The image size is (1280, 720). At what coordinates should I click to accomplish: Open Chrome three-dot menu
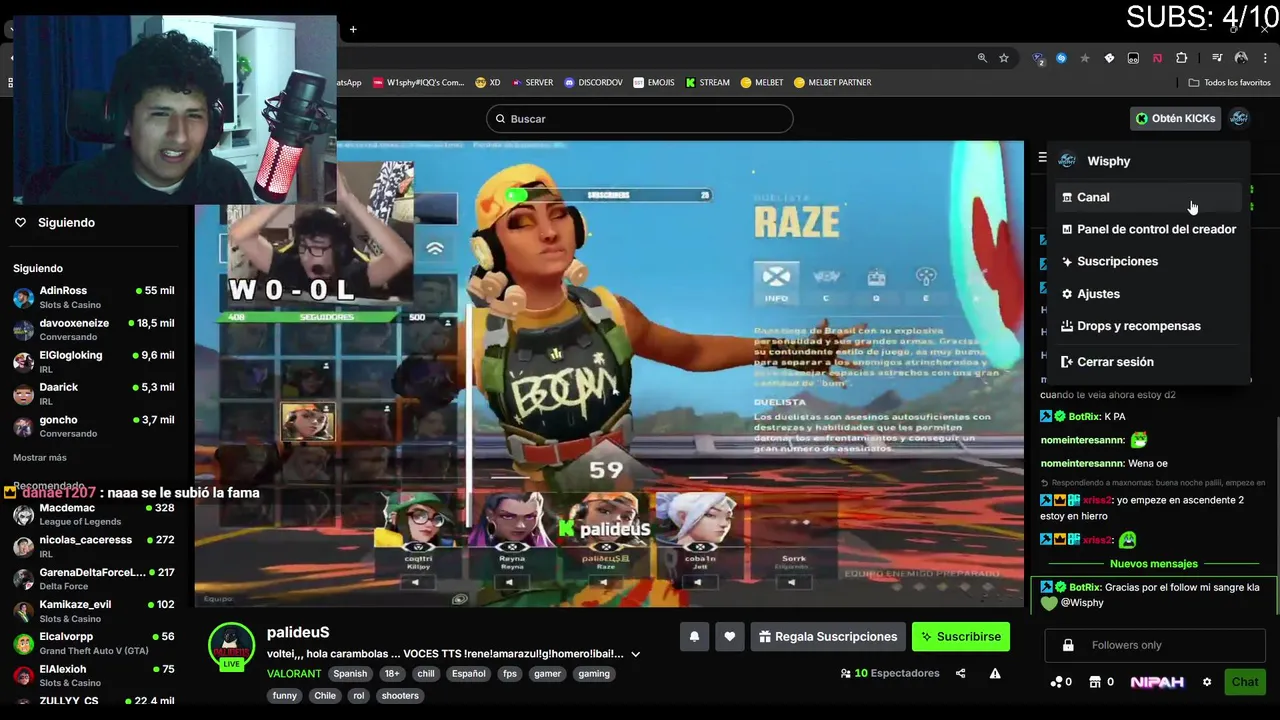click(x=1264, y=58)
